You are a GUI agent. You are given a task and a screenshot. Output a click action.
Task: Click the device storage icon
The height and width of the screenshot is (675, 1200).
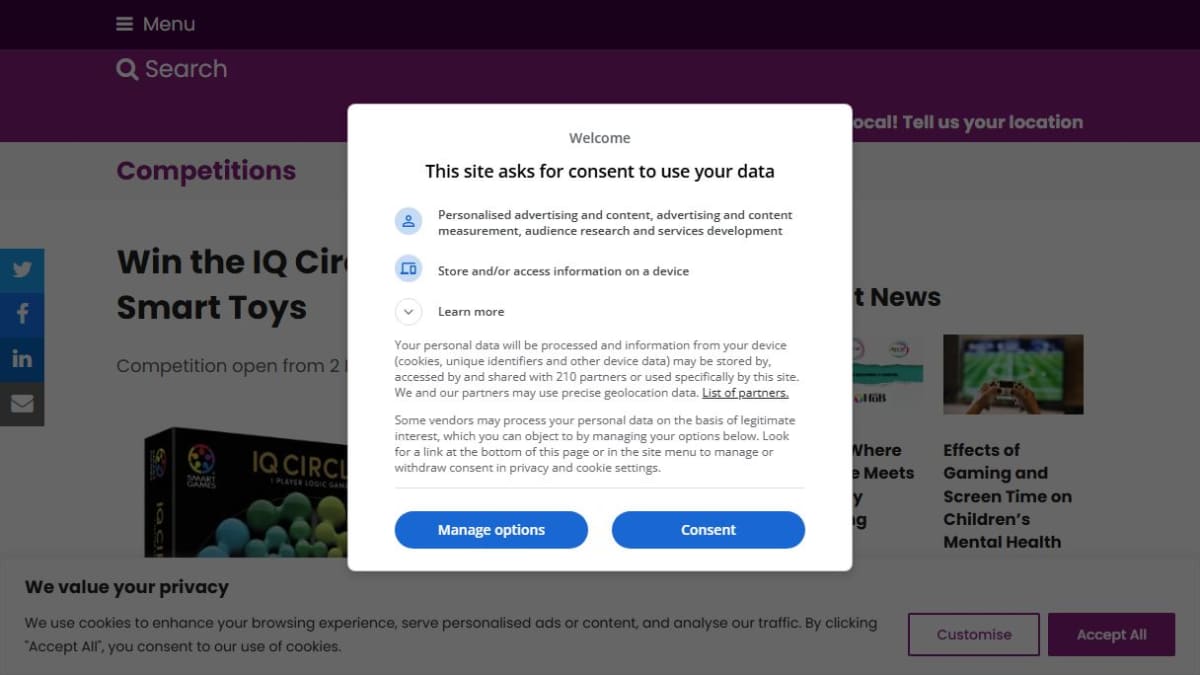(x=408, y=268)
